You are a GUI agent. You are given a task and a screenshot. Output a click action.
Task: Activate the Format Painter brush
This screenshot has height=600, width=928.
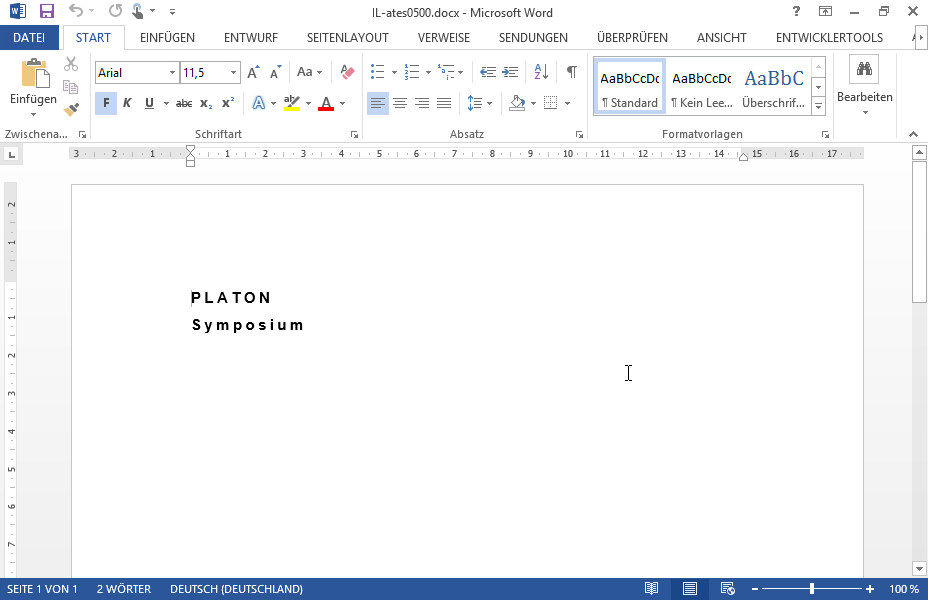[x=70, y=110]
